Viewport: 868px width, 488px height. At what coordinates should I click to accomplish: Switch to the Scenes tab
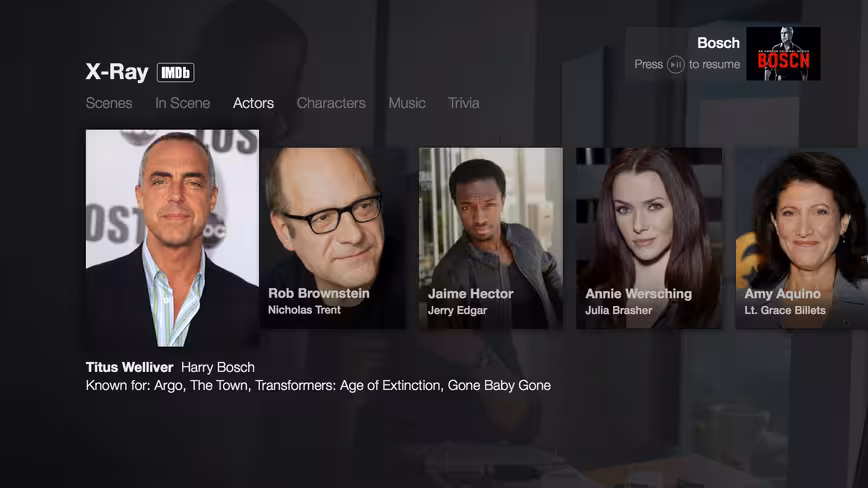coord(109,103)
